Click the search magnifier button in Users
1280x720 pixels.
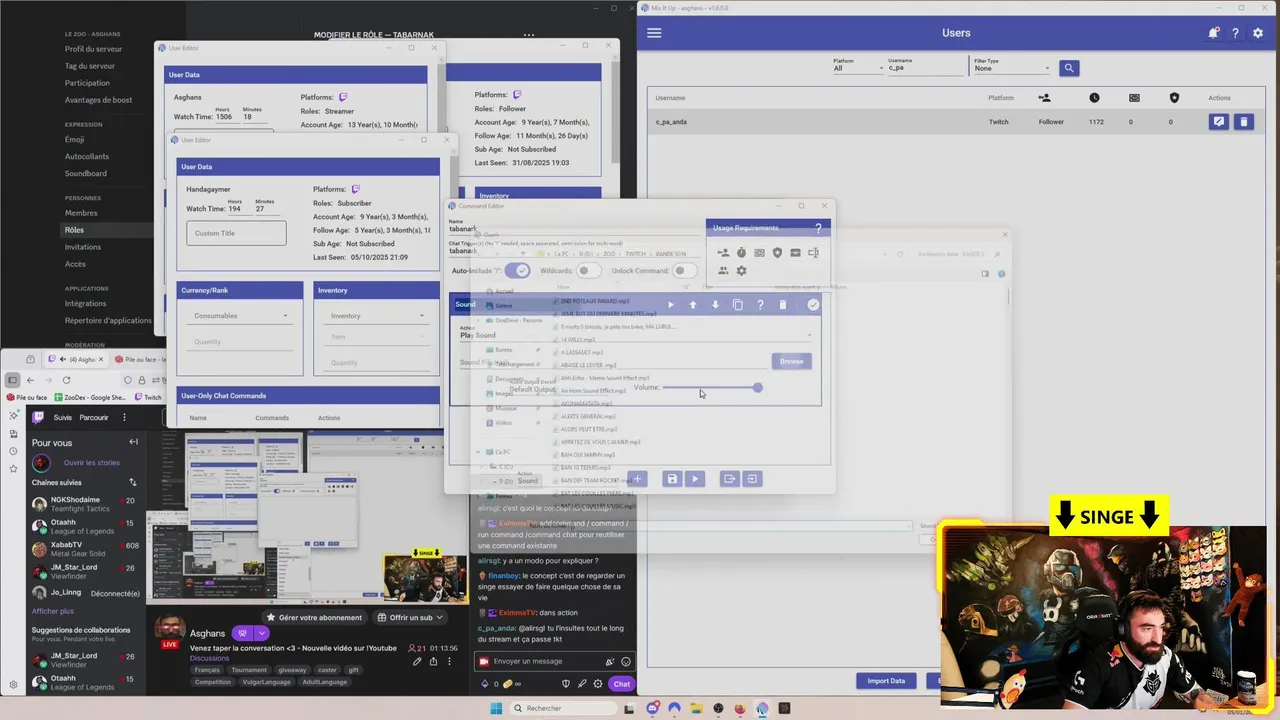[1069, 68]
